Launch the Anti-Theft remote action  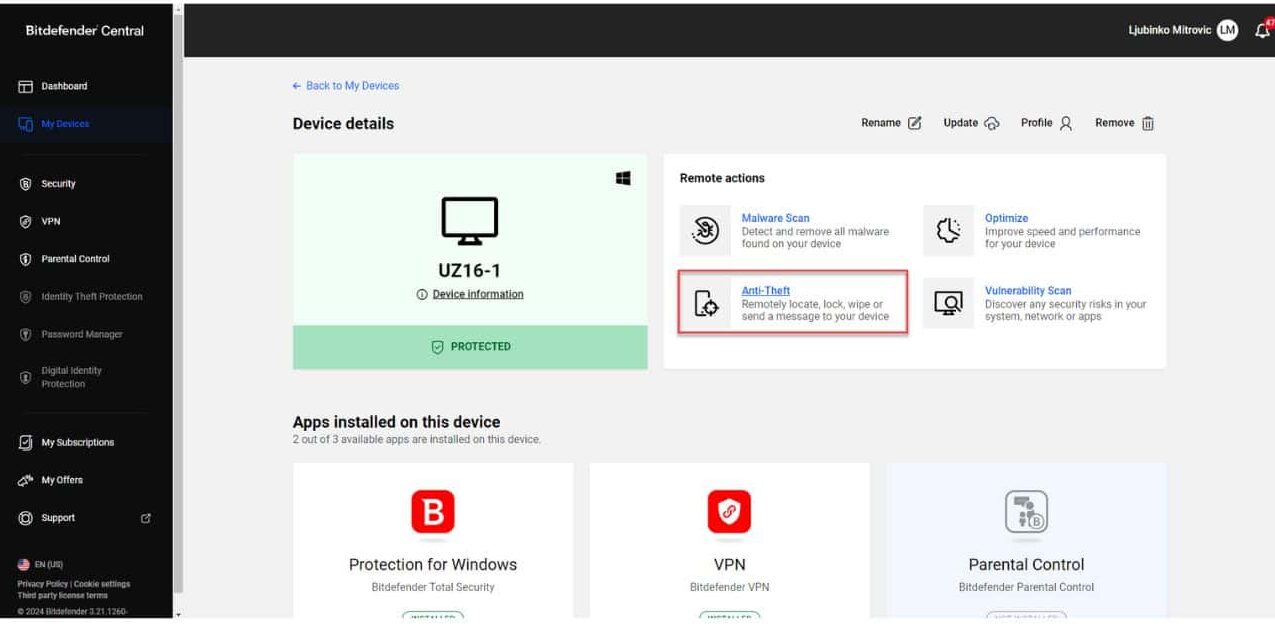click(765, 290)
